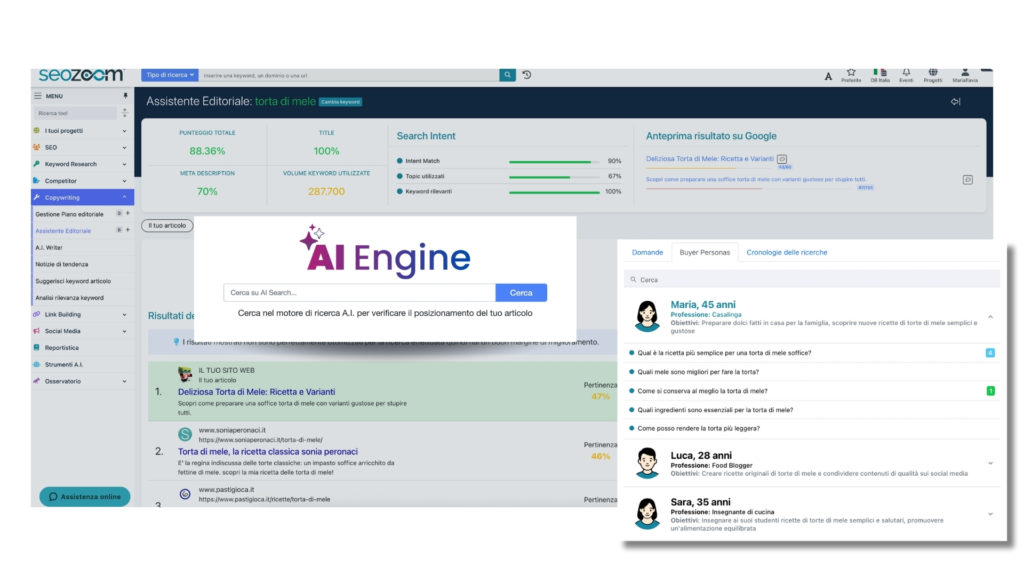Screen dimensions: 1024x576
Task: Click Sara's avatar image
Action: (x=647, y=513)
